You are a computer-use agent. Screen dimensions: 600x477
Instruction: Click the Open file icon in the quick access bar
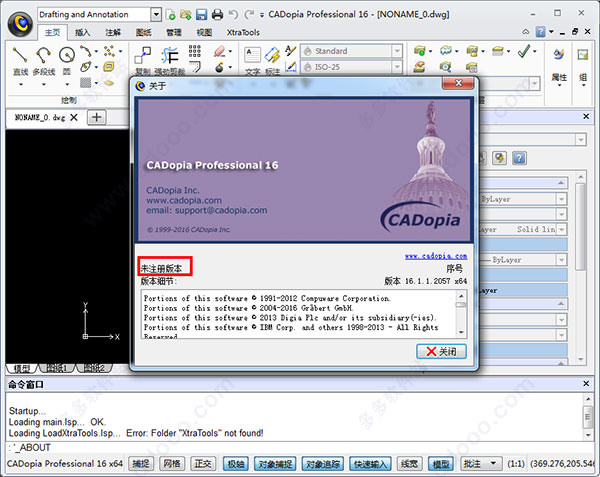186,15
